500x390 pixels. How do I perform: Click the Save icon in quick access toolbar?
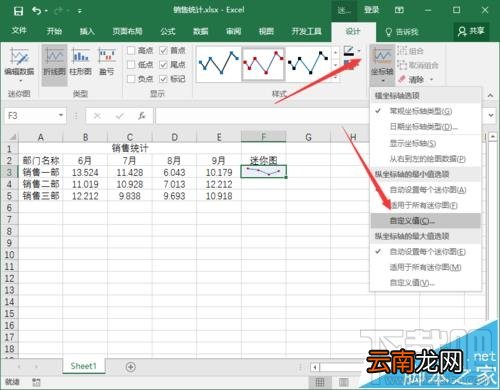pos(18,11)
